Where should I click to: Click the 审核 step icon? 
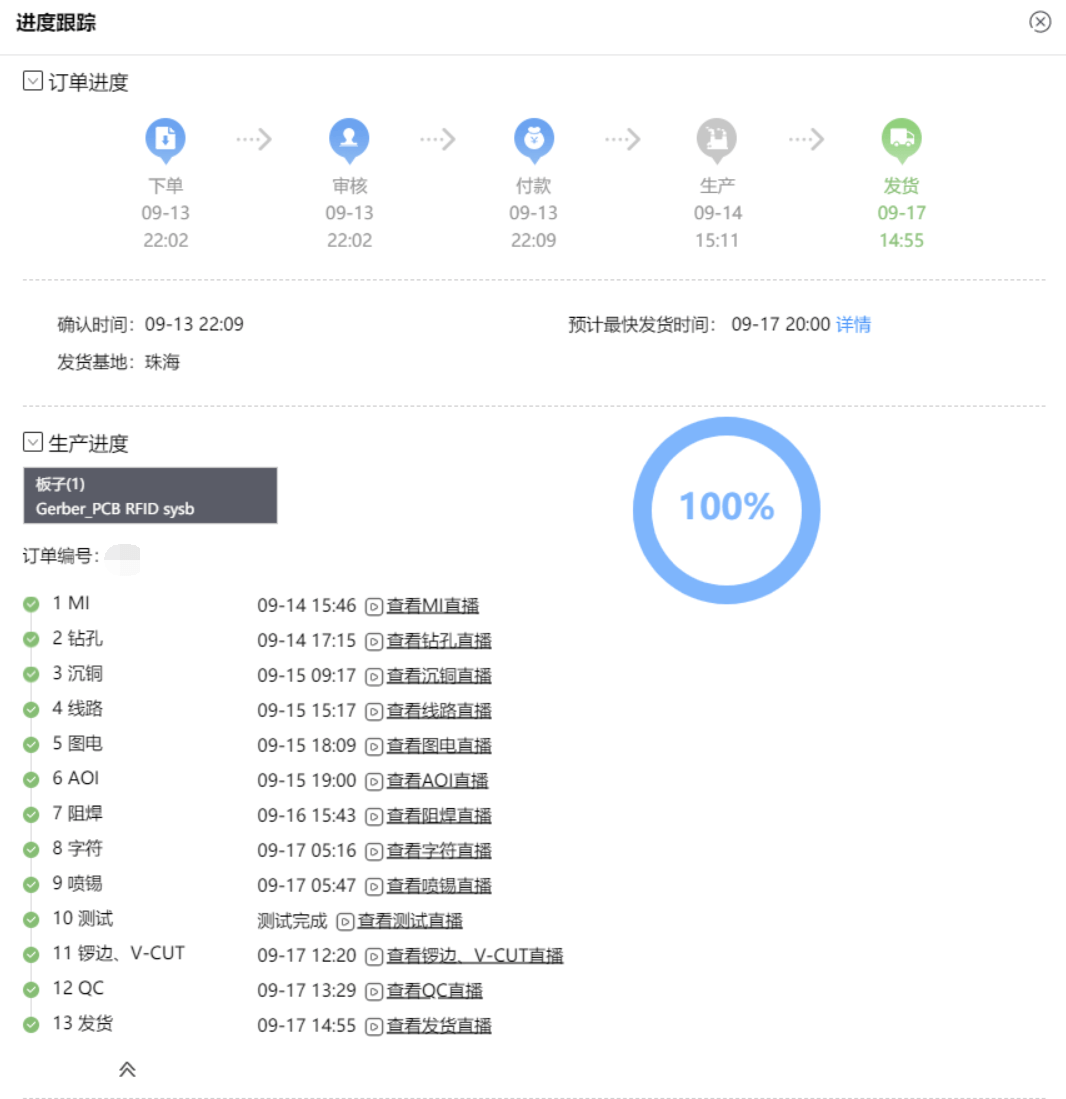pyautogui.click(x=349, y=139)
